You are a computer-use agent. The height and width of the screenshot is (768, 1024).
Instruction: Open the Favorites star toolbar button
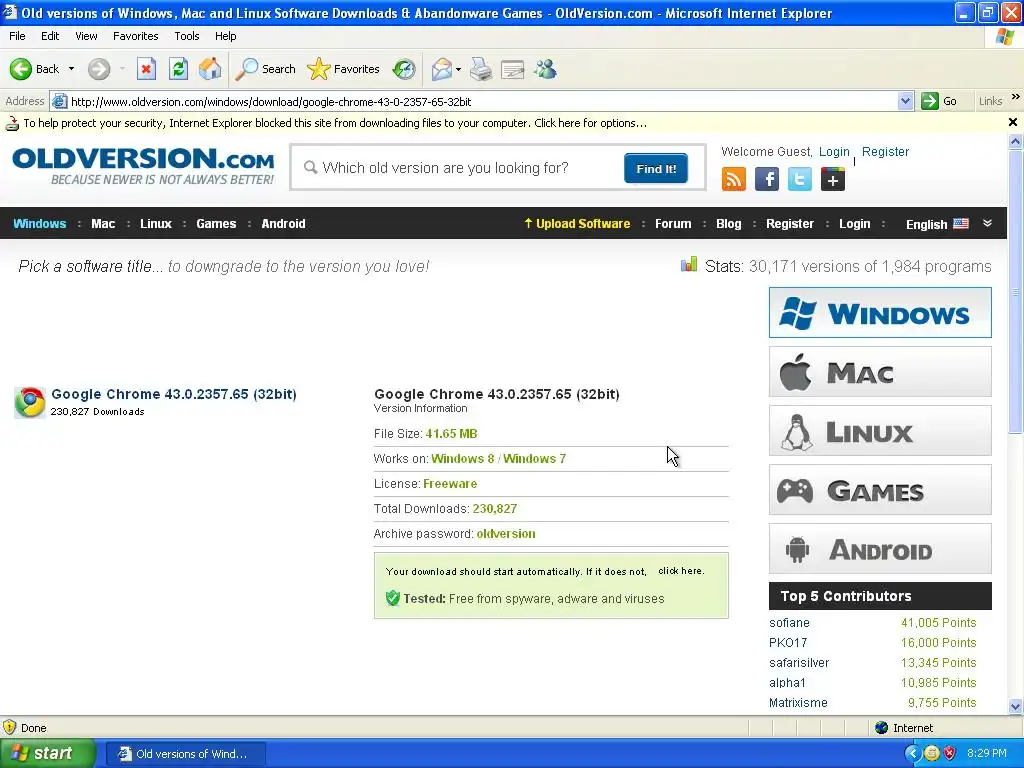[344, 69]
